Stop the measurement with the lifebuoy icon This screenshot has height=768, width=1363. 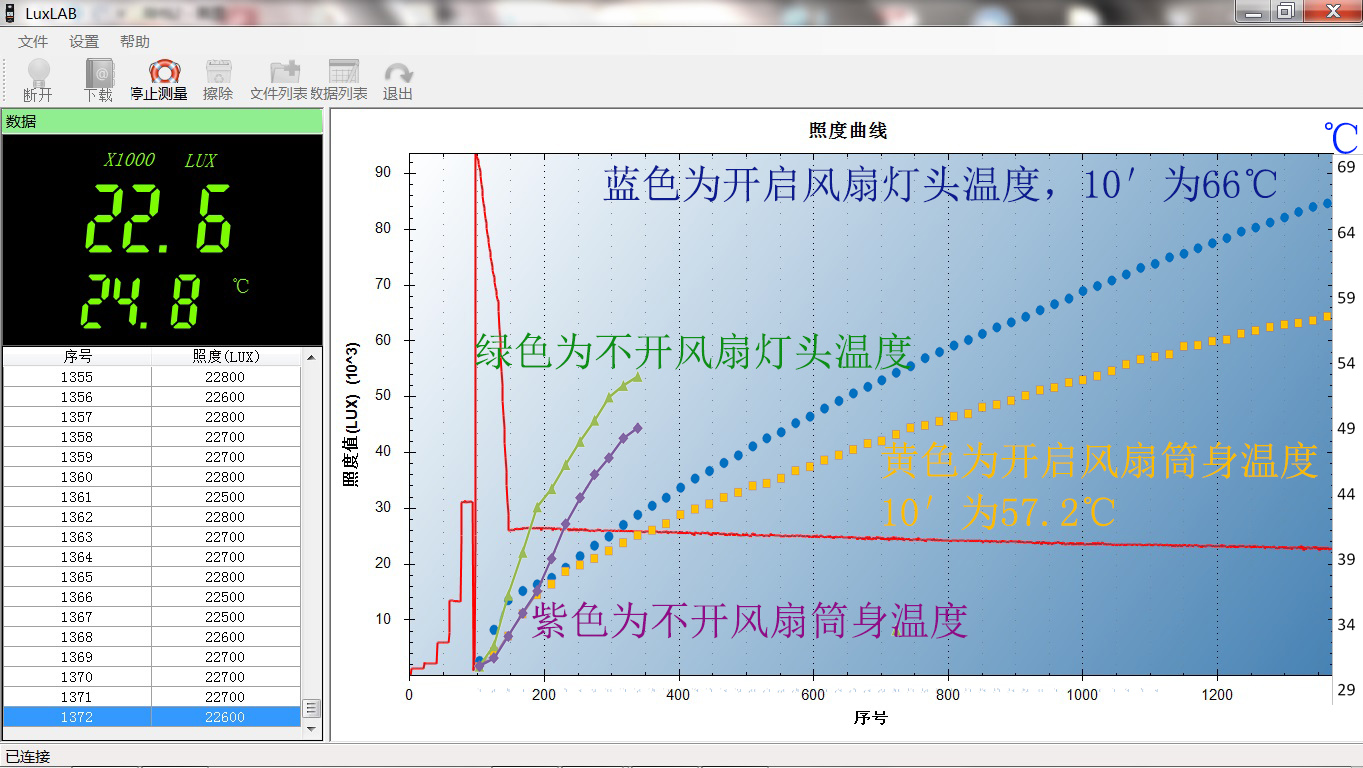click(x=159, y=80)
